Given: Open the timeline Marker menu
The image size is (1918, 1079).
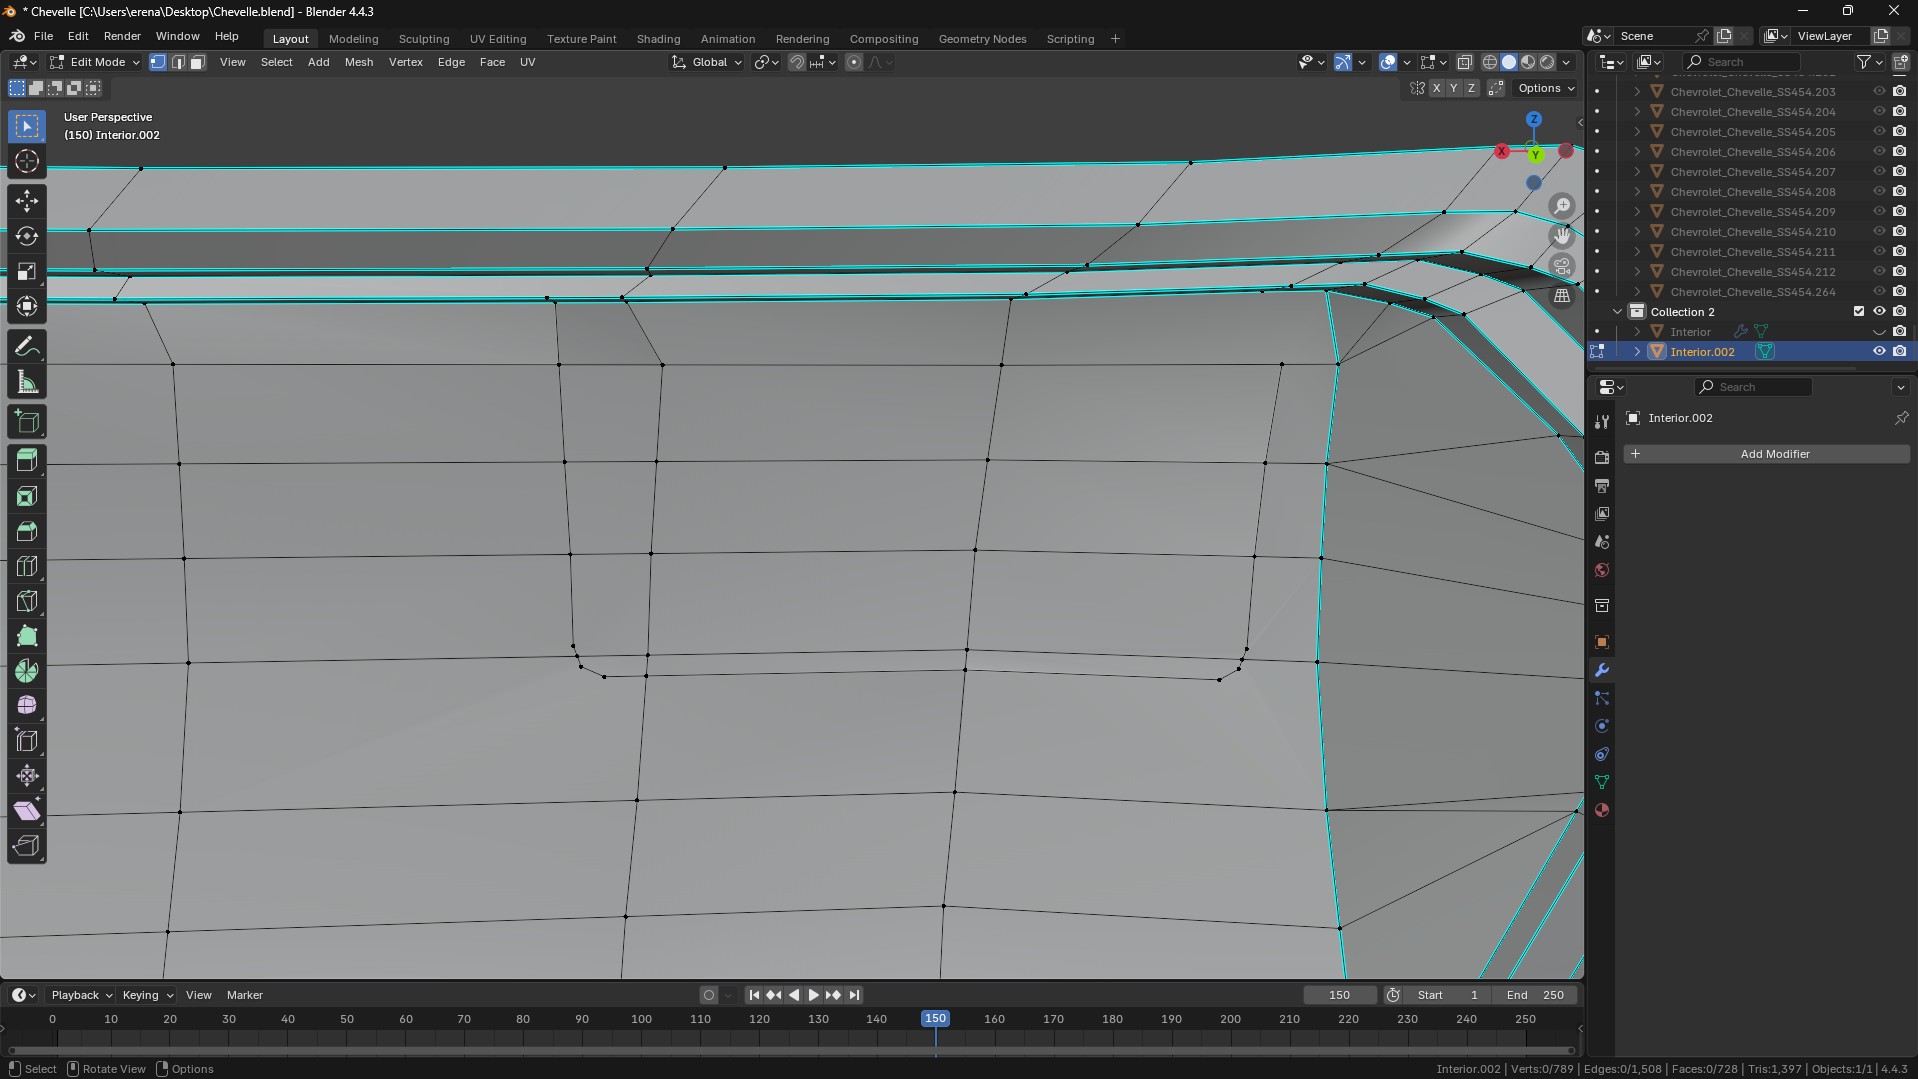Looking at the screenshot, I should (245, 995).
